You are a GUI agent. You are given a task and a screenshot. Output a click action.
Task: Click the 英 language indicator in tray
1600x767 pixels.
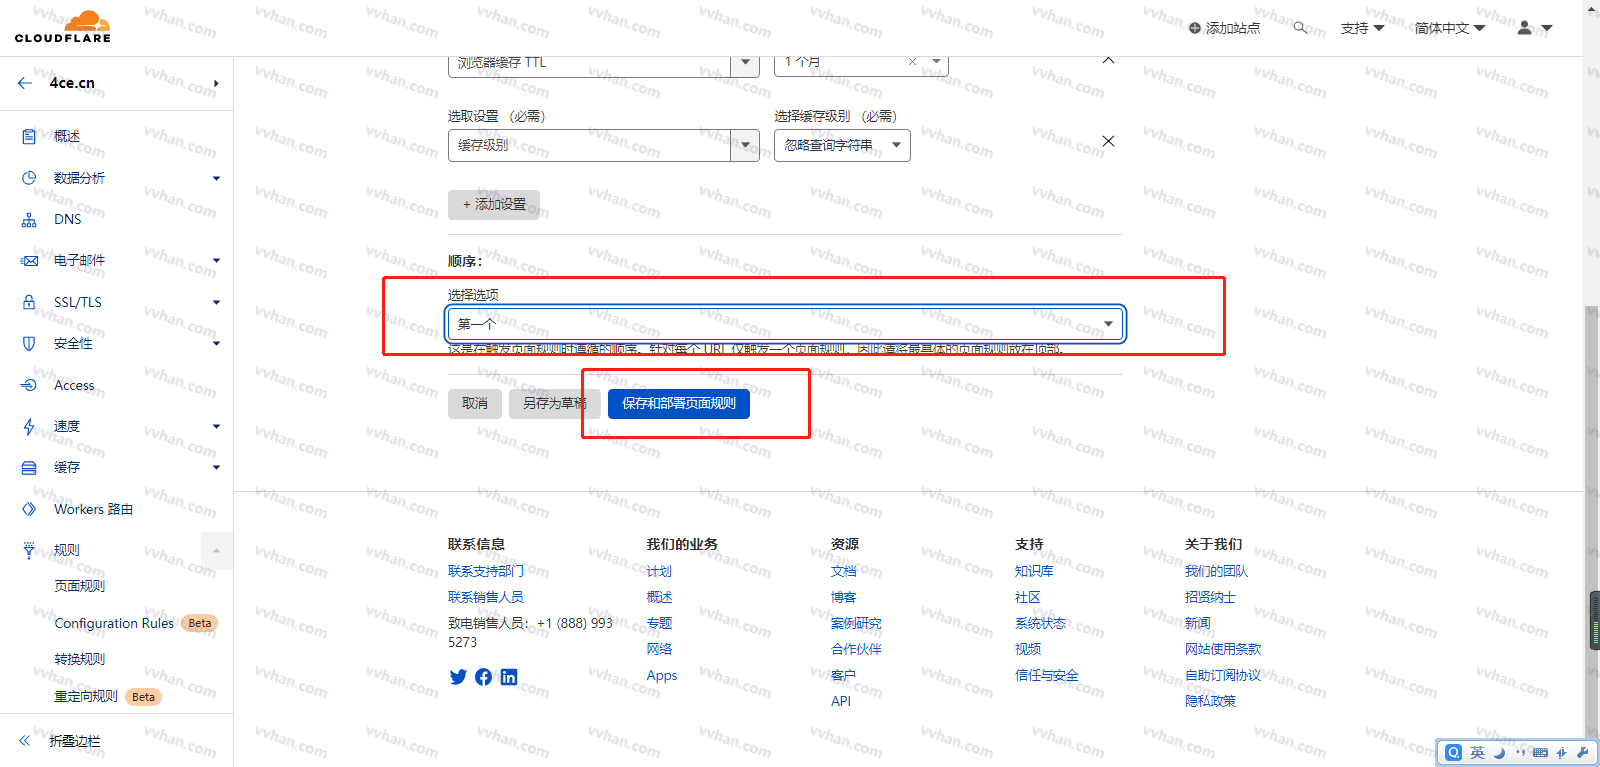[x=1477, y=752]
